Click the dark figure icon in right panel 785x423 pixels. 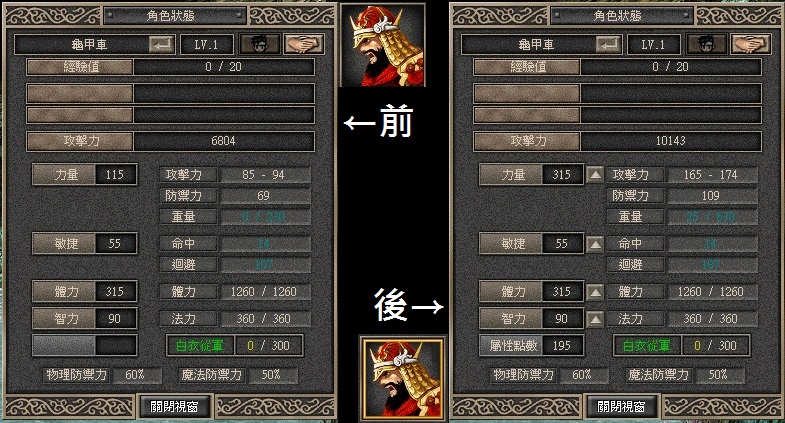coord(706,45)
